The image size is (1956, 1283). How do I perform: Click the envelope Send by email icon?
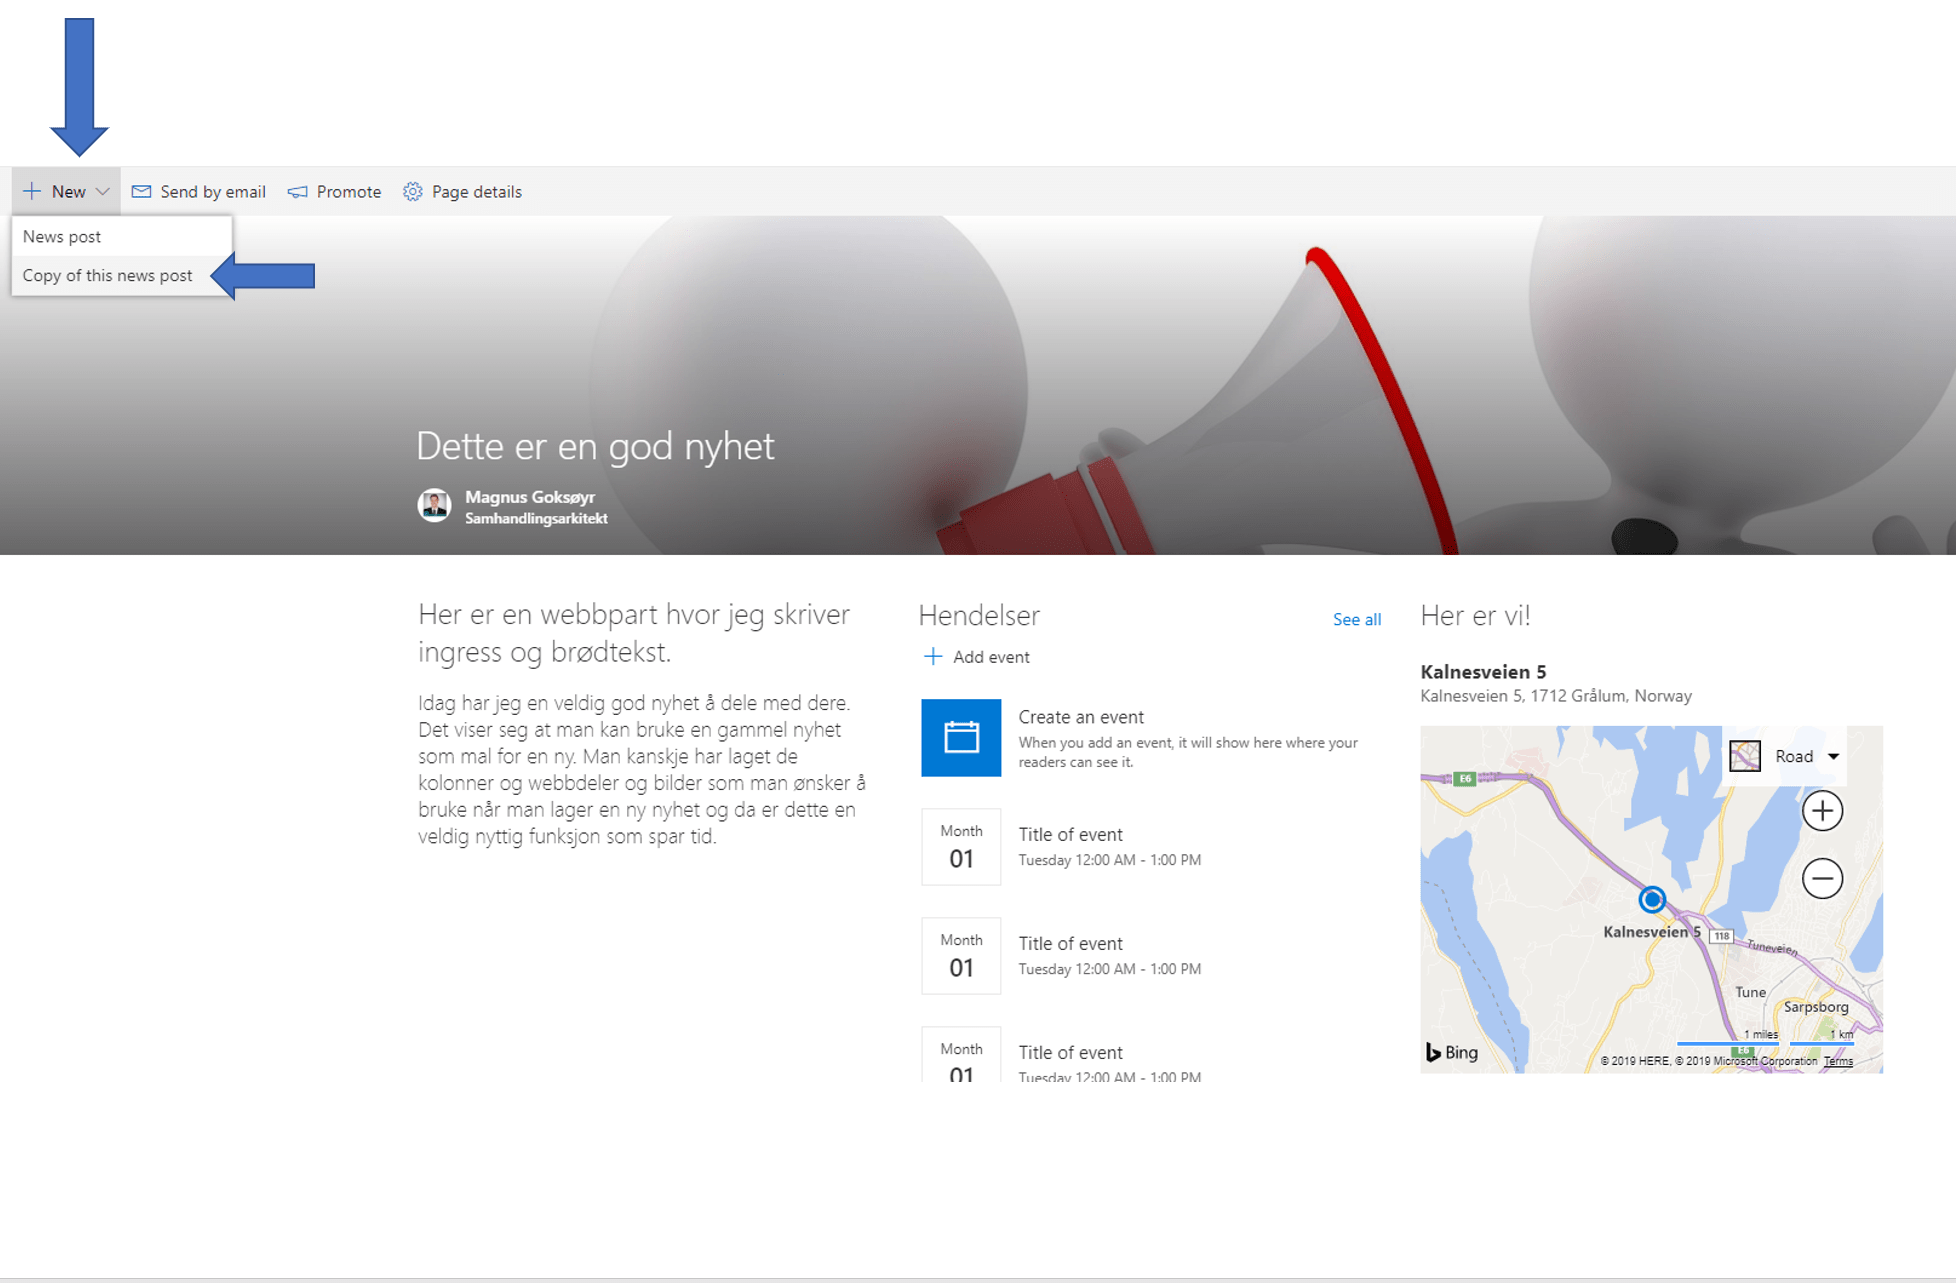coord(141,191)
